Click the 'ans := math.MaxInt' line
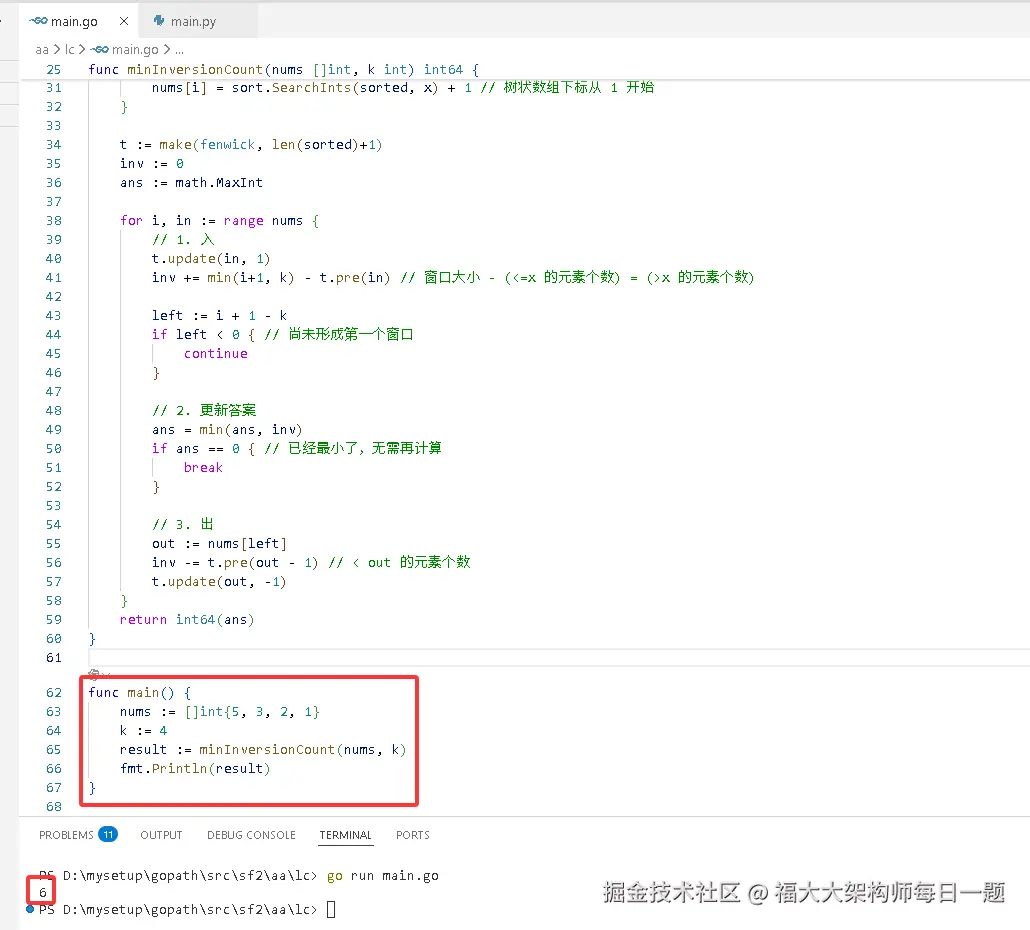This screenshot has width=1030, height=930. coord(191,183)
